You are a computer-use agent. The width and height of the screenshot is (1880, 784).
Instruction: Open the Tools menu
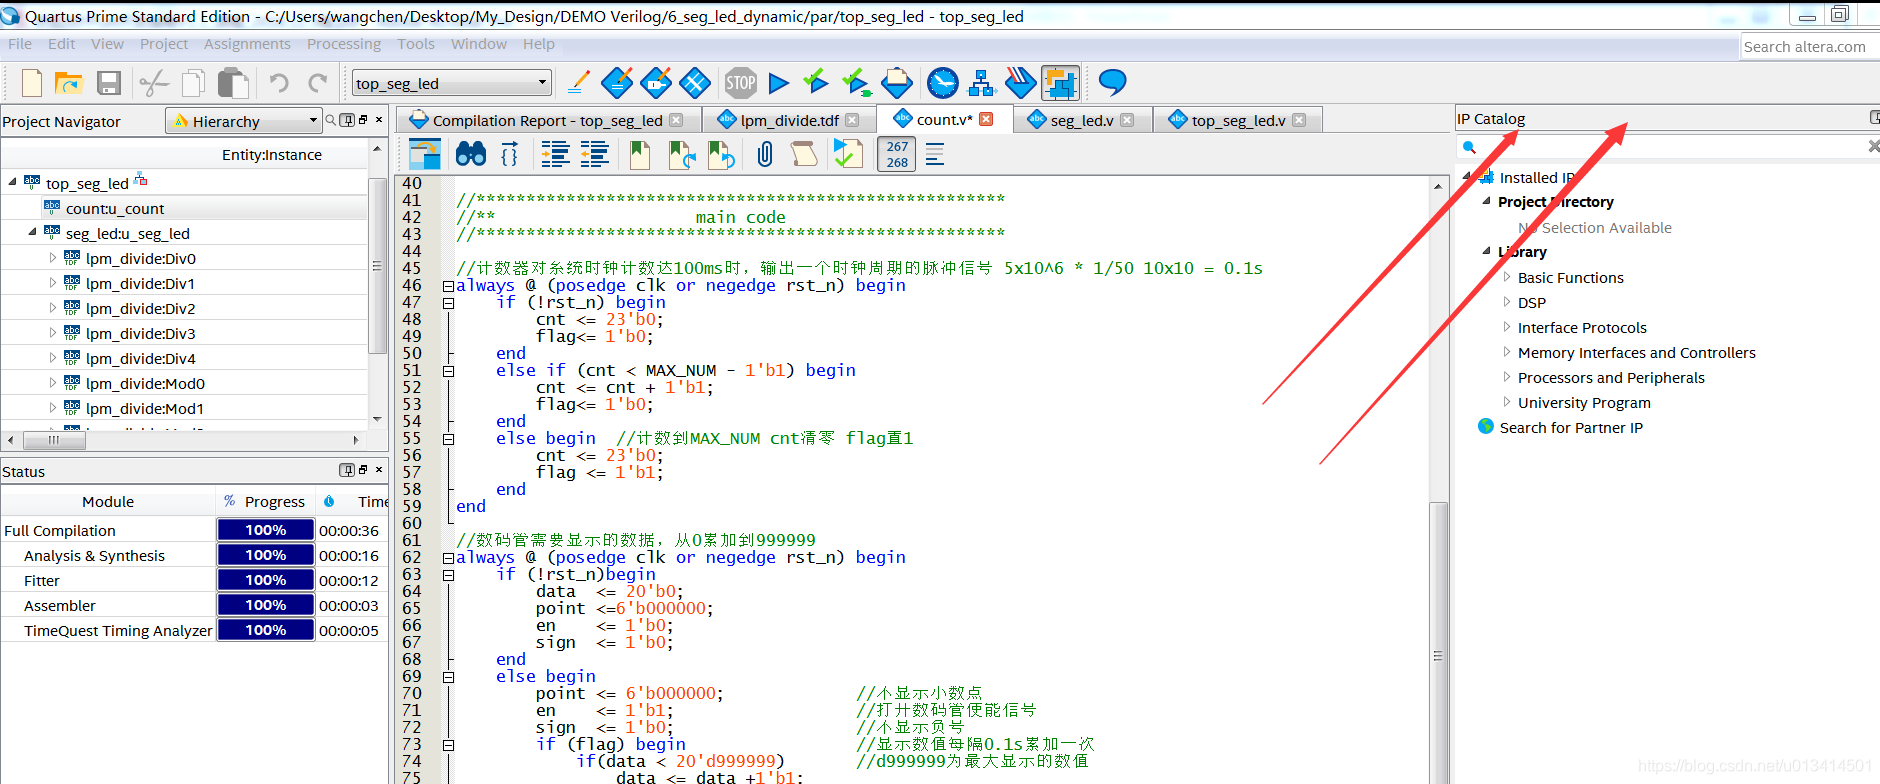pos(416,44)
